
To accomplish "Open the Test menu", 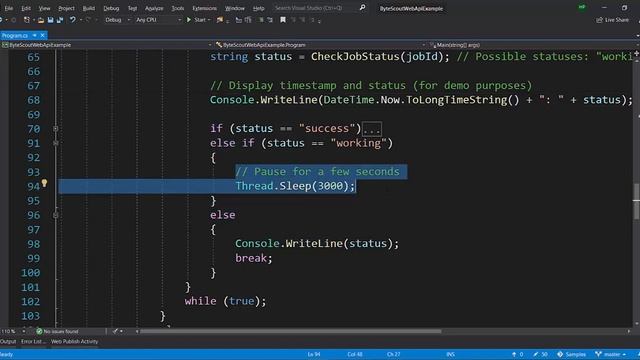I will click(x=132, y=8).
